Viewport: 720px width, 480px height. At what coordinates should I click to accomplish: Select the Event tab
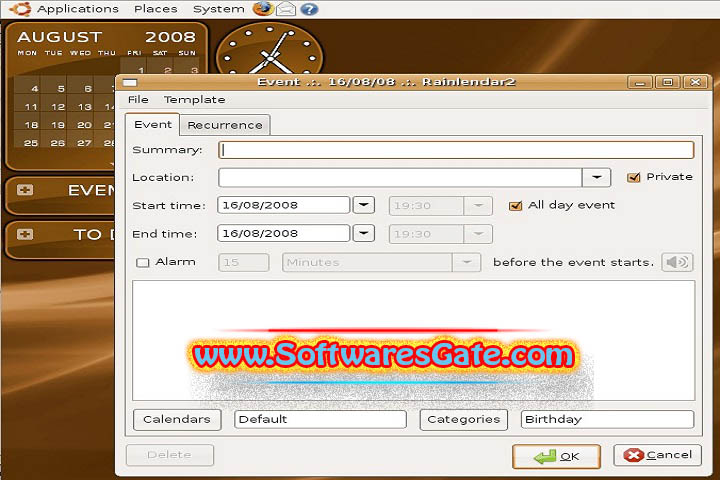click(152, 124)
